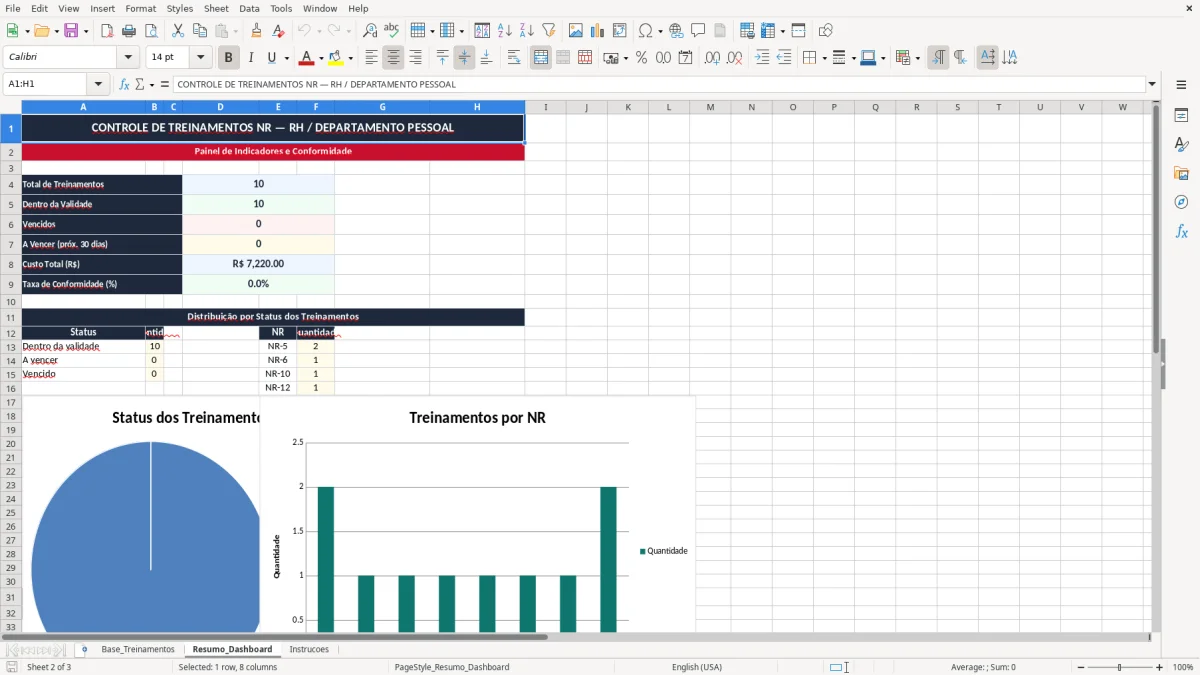Viewport: 1200px width, 675px height.
Task: Add a decimal place
Action: click(x=713, y=58)
